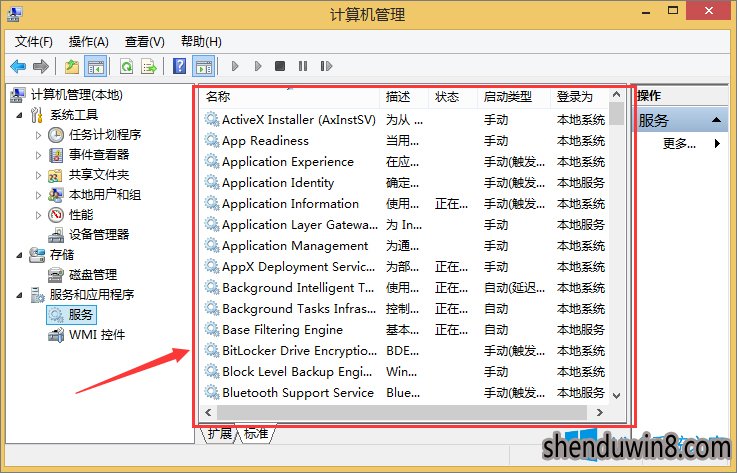Viewport: 737px width, 473px height.
Task: Click the Forward arrow toolbar icon
Action: click(41, 66)
